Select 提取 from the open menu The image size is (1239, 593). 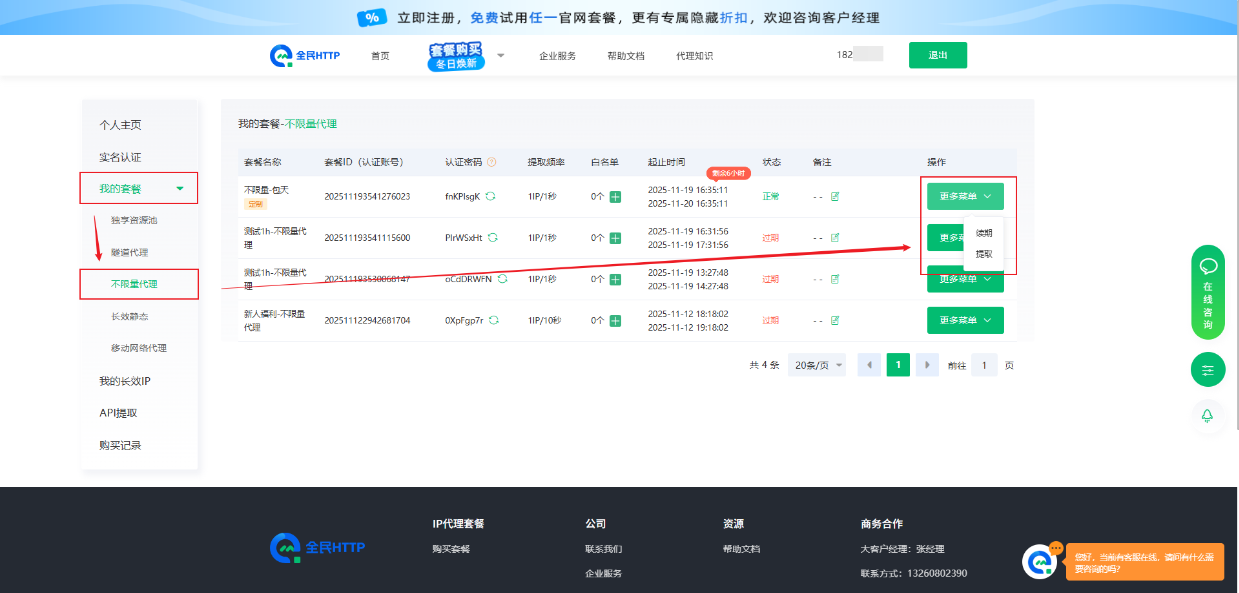click(x=984, y=254)
